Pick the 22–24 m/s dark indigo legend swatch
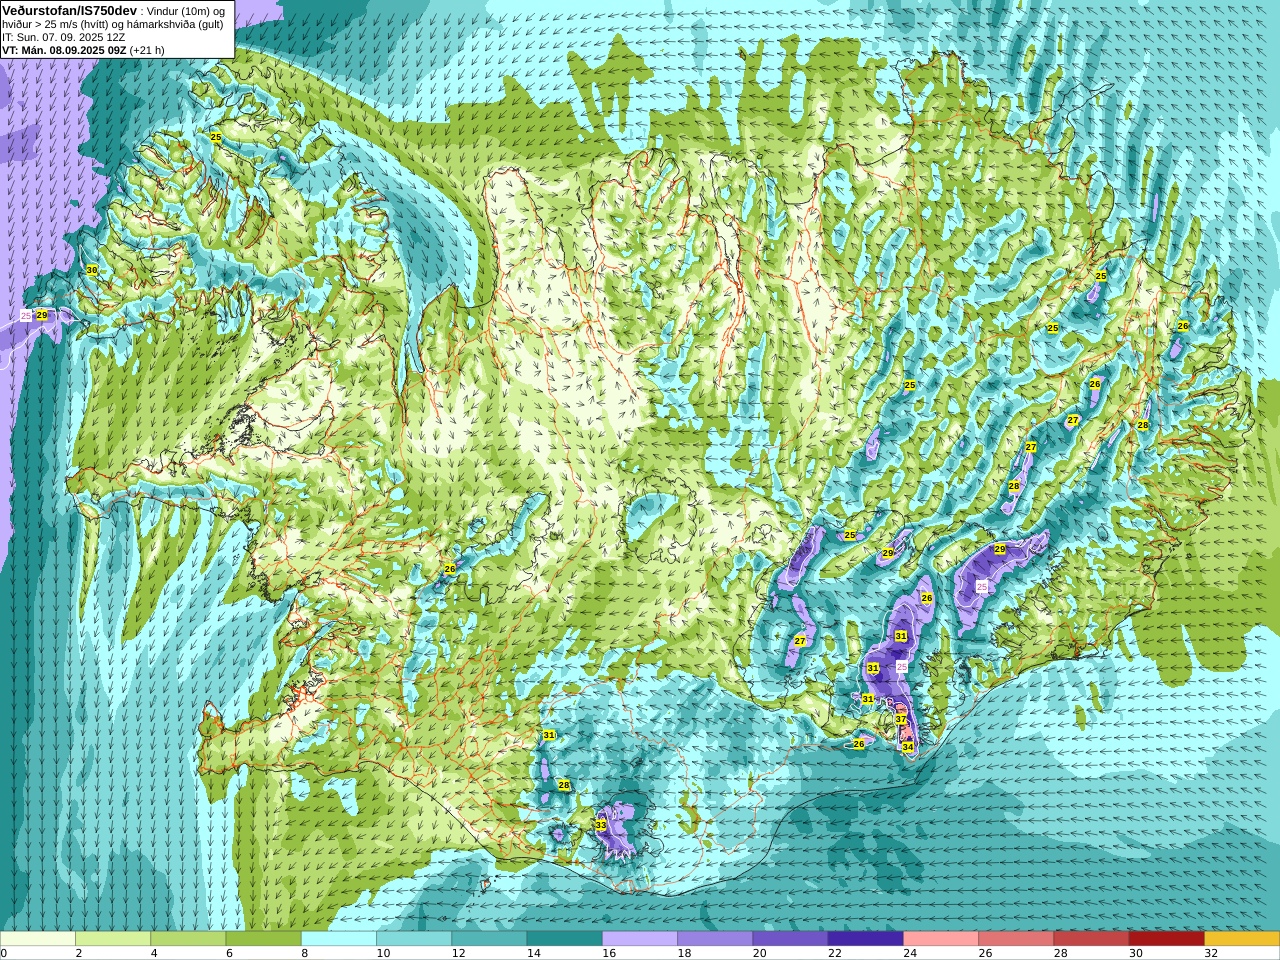 click(866, 939)
